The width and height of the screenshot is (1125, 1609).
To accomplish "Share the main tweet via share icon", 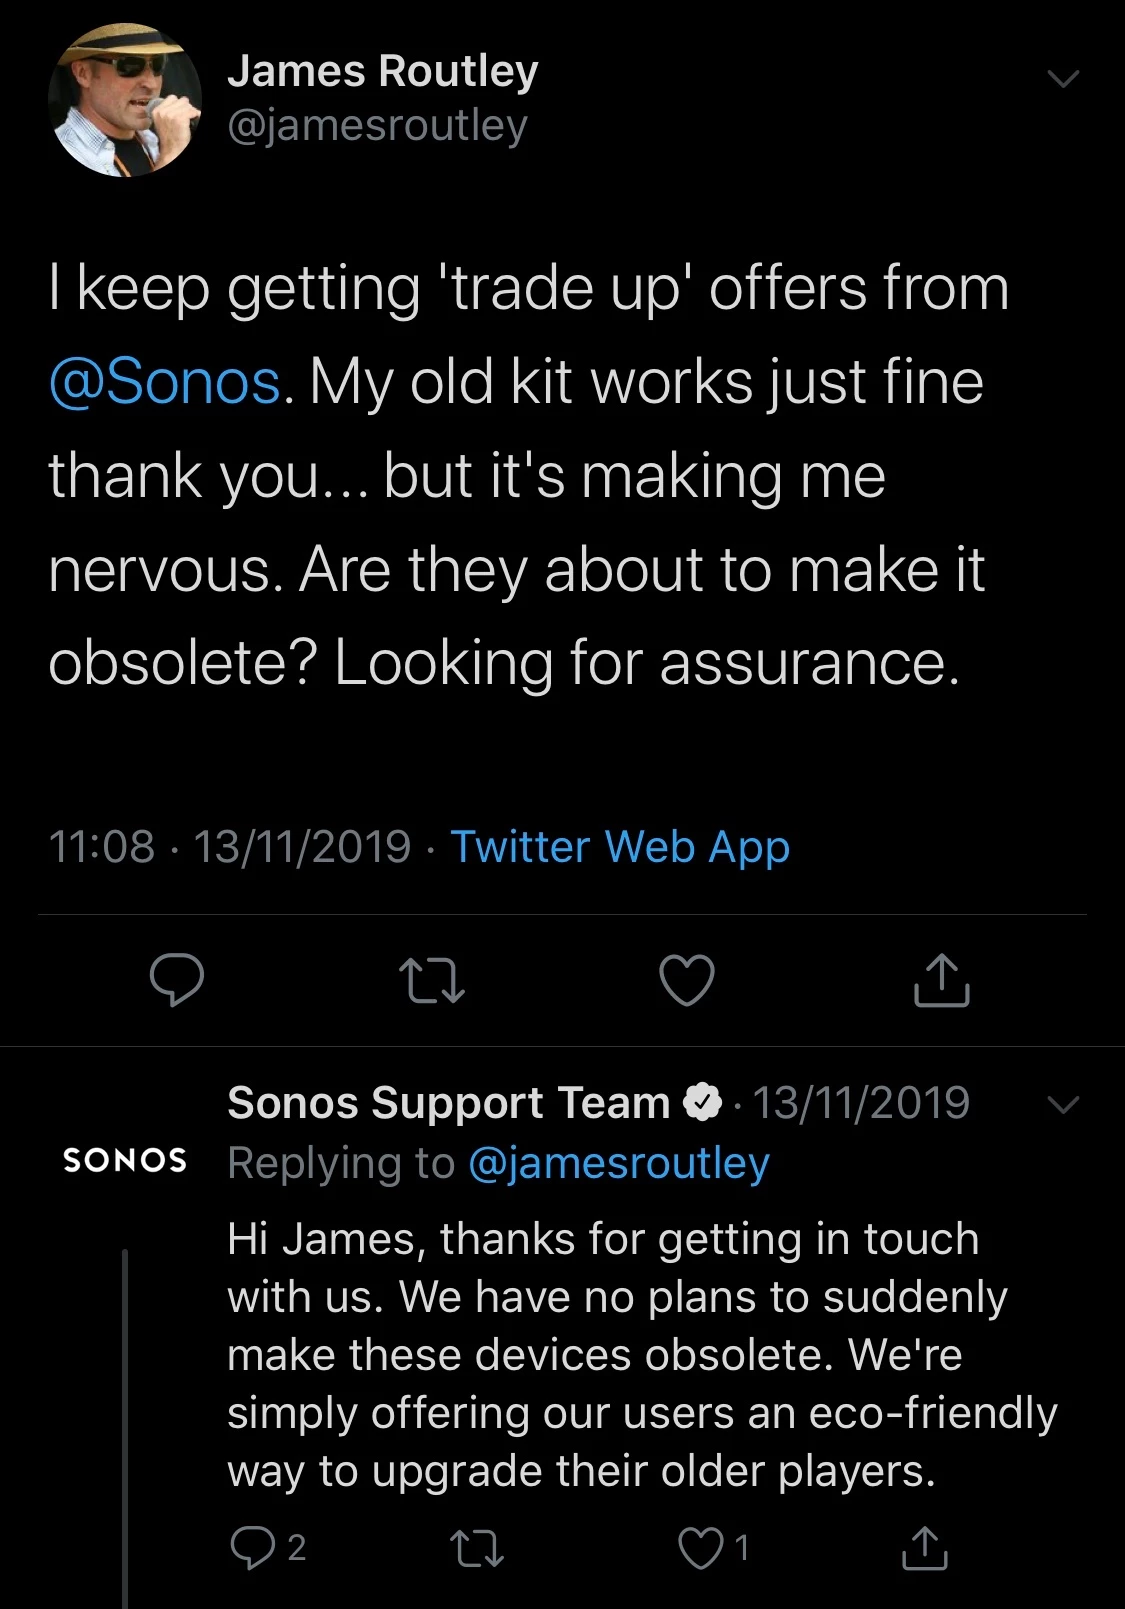I will pos(941,979).
